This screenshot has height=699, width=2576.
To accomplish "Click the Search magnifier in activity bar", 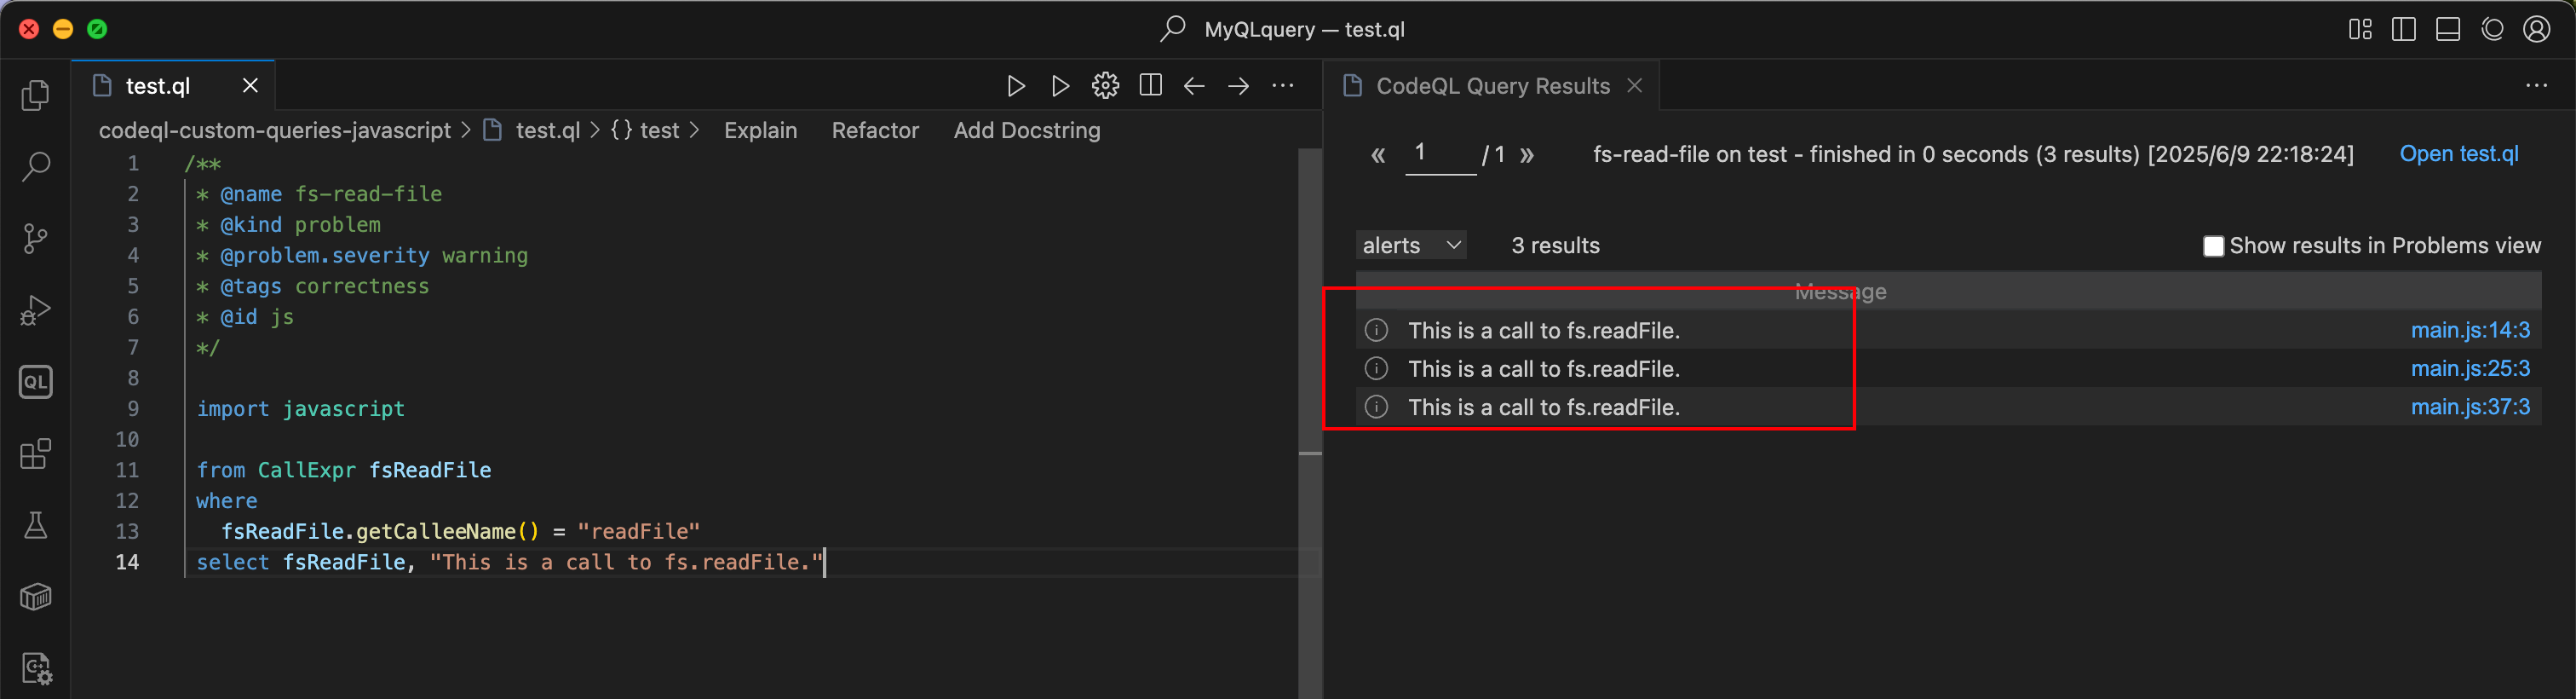I will click(x=36, y=166).
